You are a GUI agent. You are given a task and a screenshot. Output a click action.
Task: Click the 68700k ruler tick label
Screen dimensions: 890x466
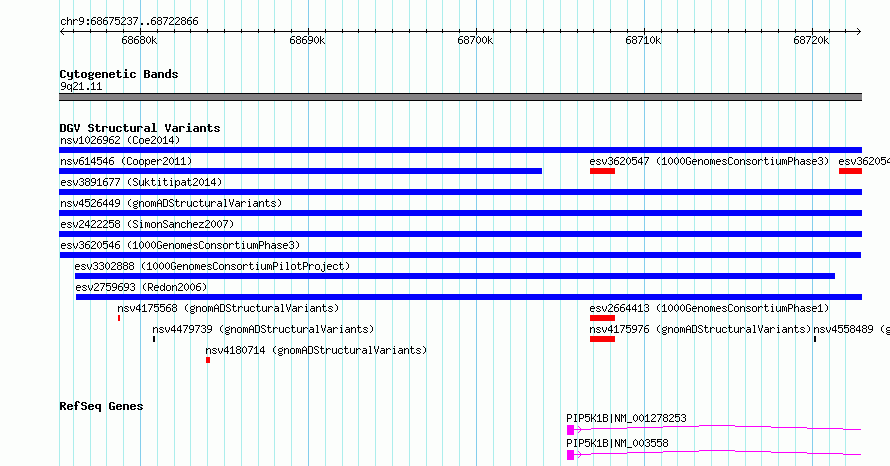475,41
